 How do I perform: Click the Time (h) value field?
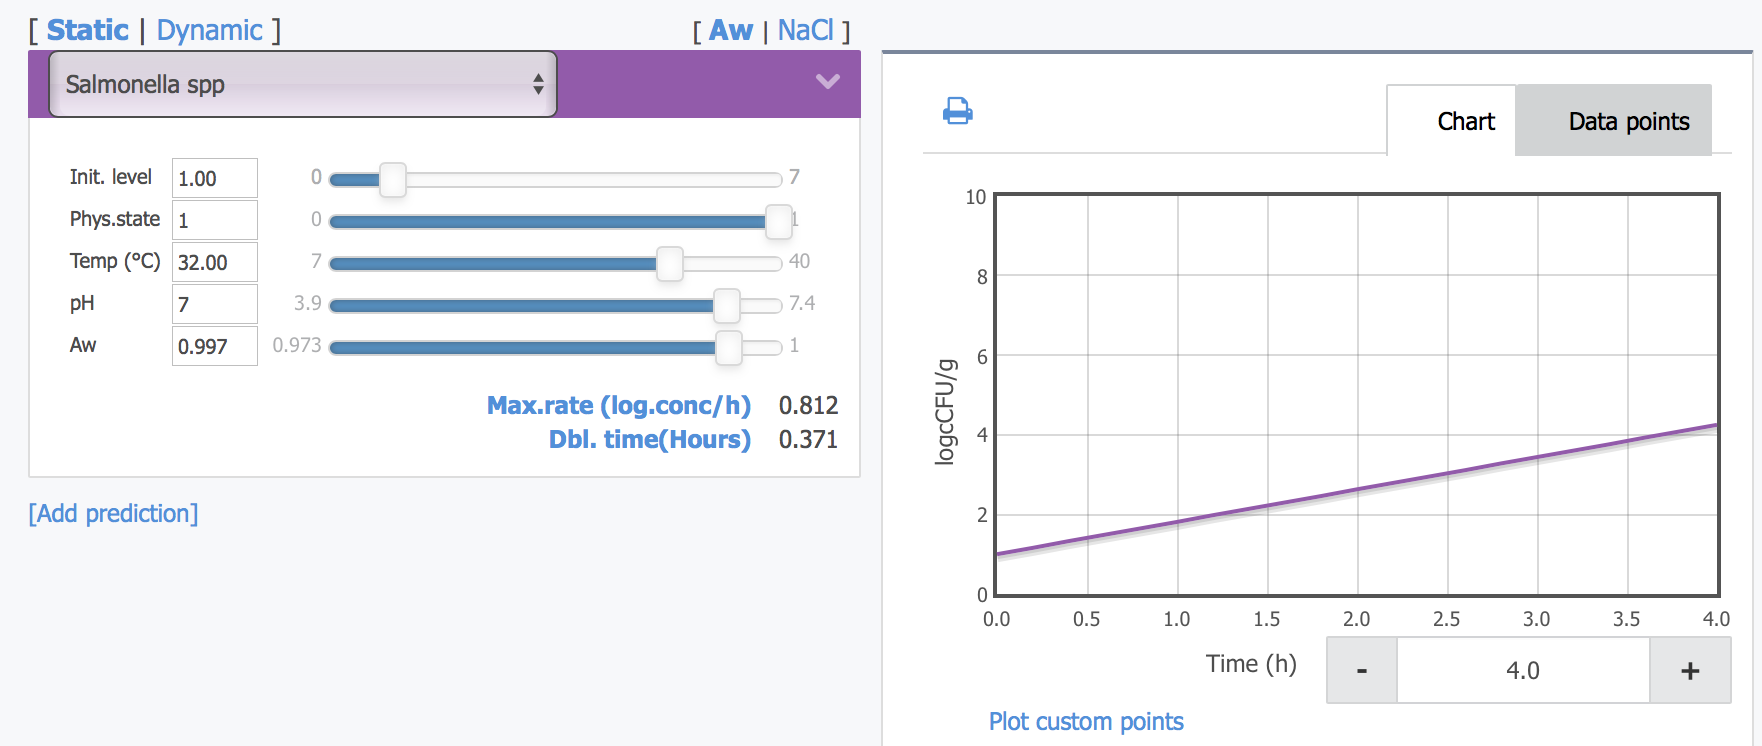[x=1522, y=670]
